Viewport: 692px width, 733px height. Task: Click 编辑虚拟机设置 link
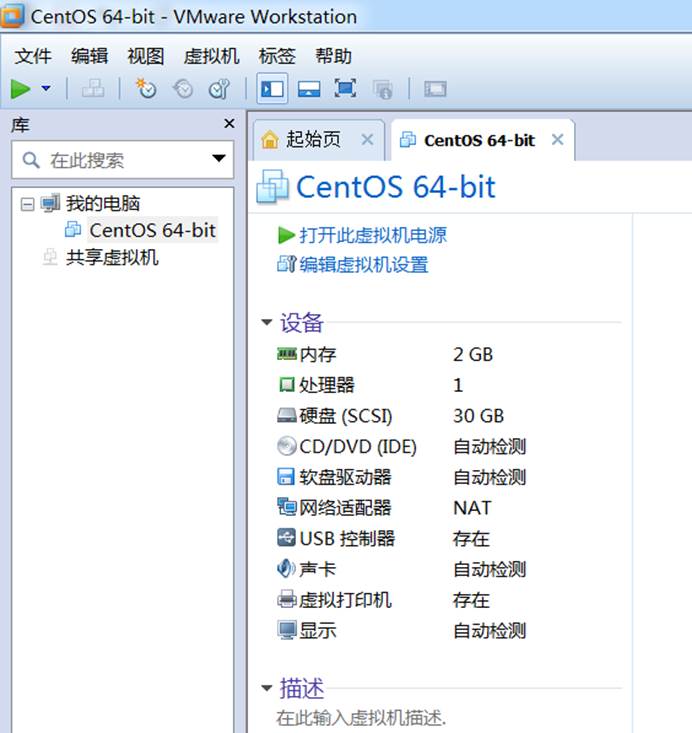click(364, 265)
